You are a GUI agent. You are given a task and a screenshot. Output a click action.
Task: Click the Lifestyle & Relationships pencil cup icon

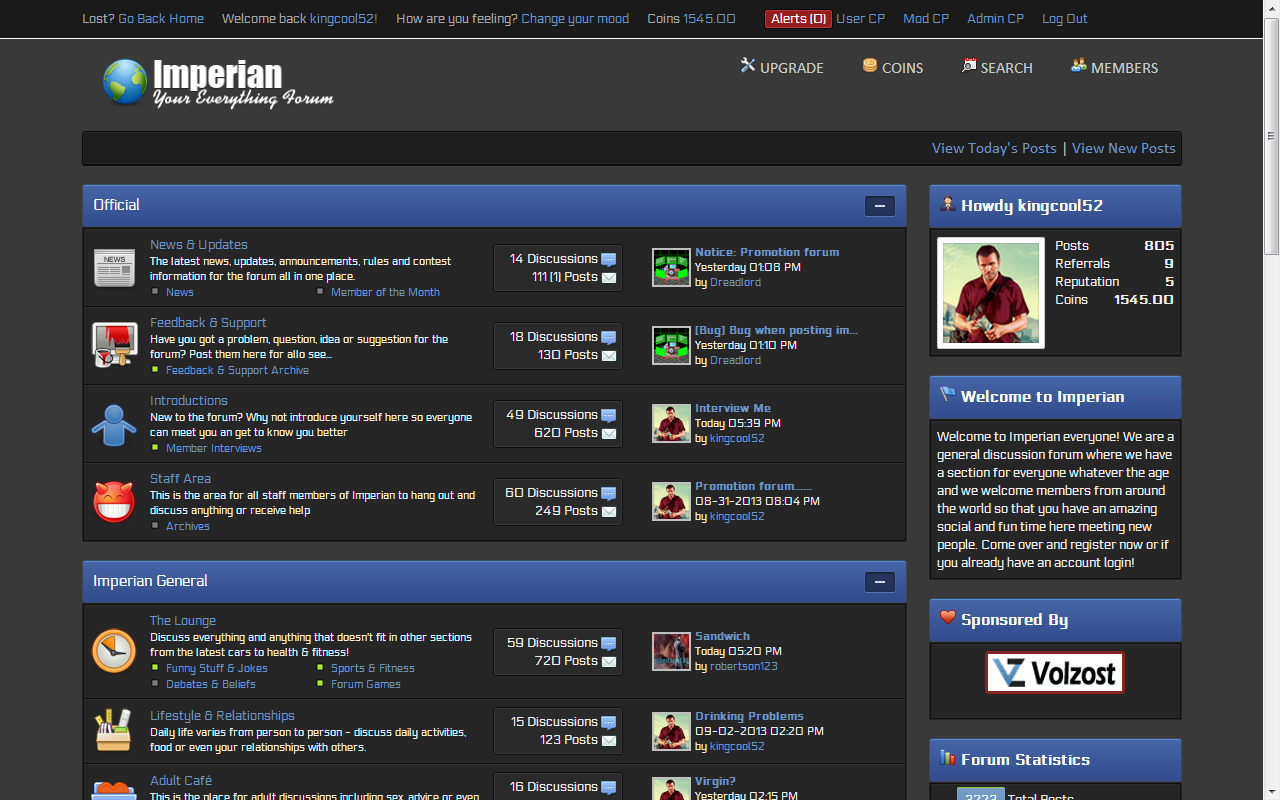[x=114, y=730]
